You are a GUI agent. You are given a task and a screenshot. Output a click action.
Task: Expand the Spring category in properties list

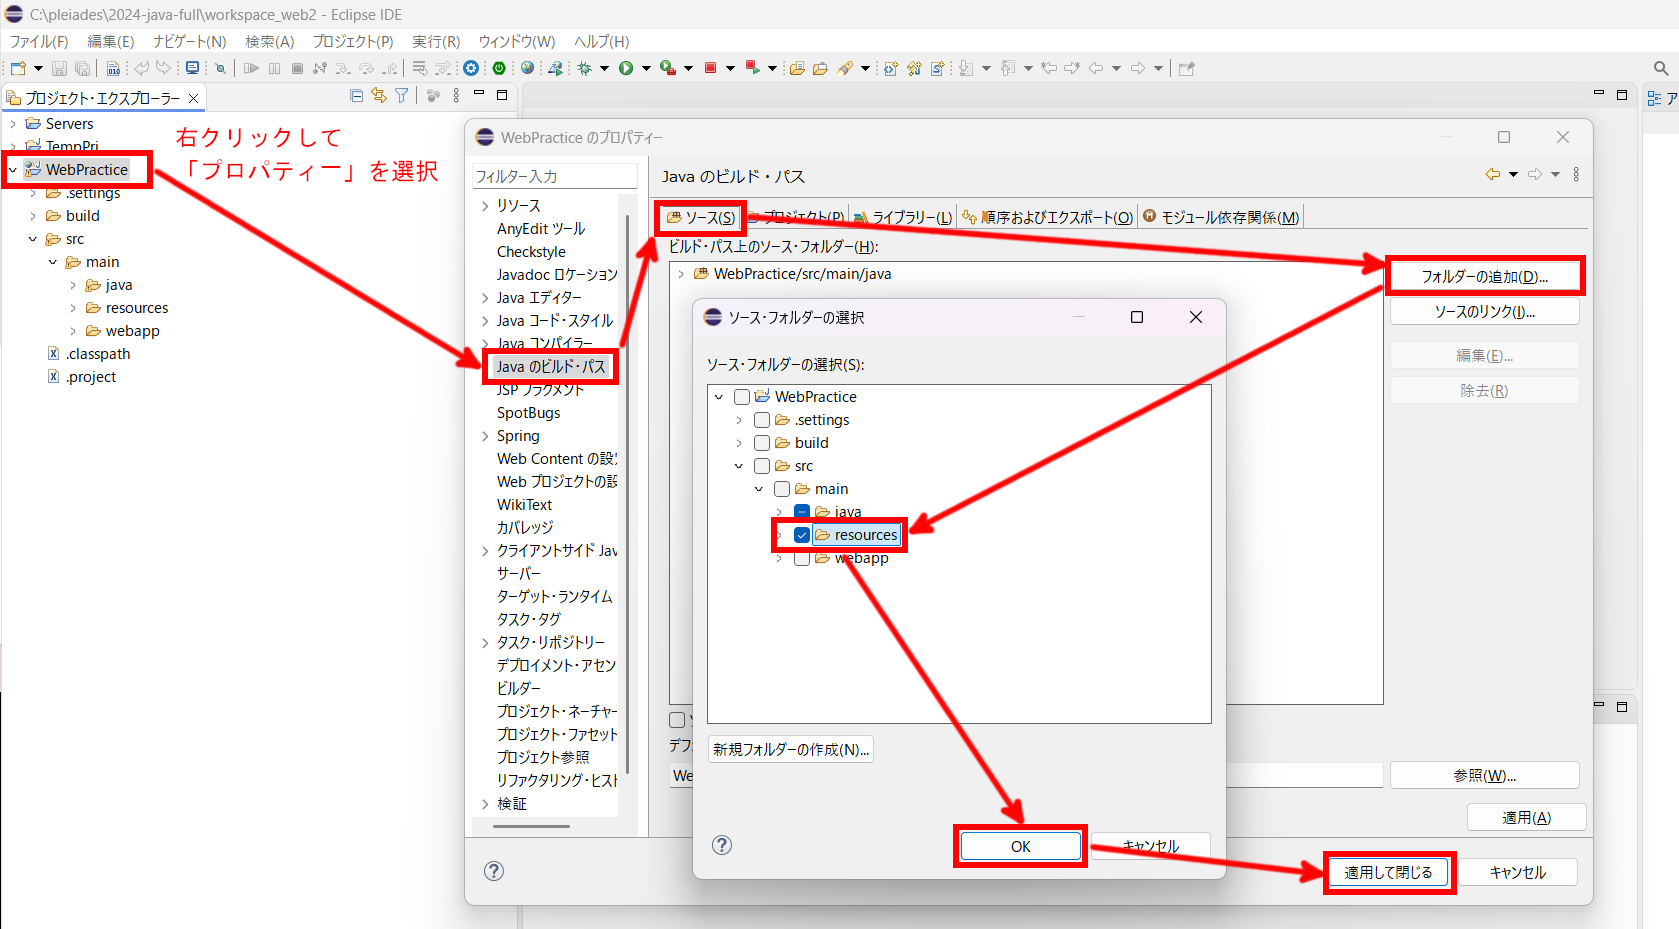[x=486, y=435]
